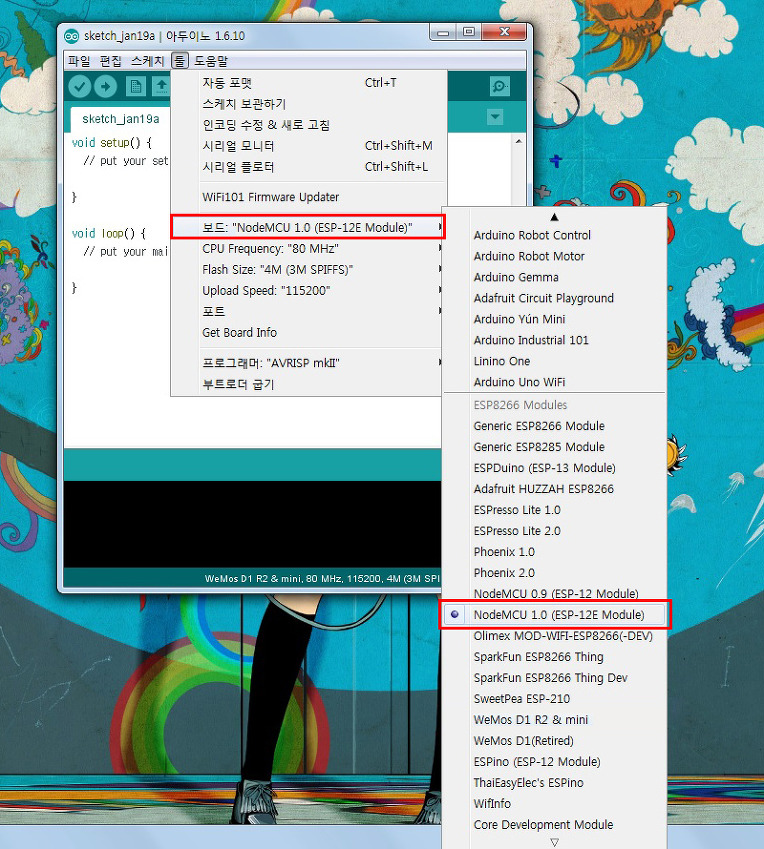Image resolution: width=764 pixels, height=849 pixels.
Task: Select WifInfo board
Action: click(554, 804)
